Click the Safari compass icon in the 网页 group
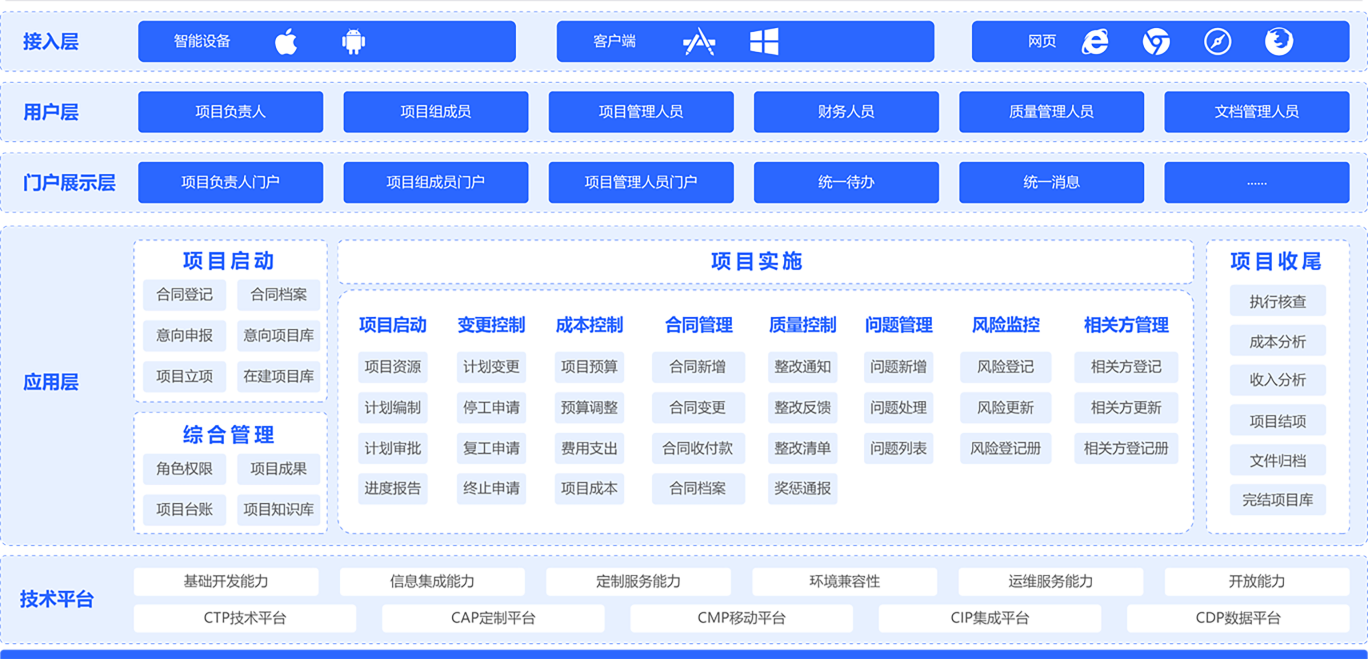1368x659 pixels. click(1217, 41)
